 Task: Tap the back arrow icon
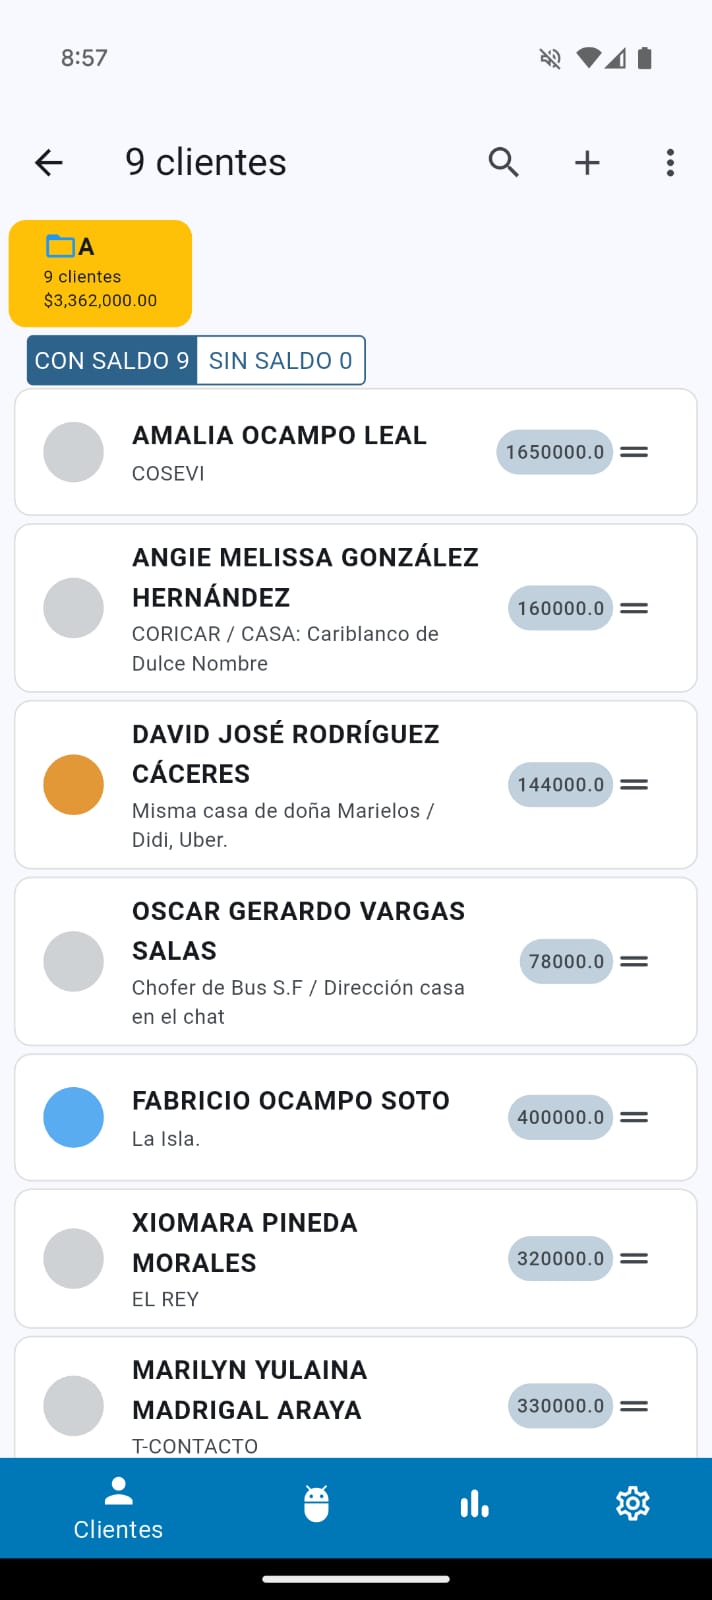48,162
